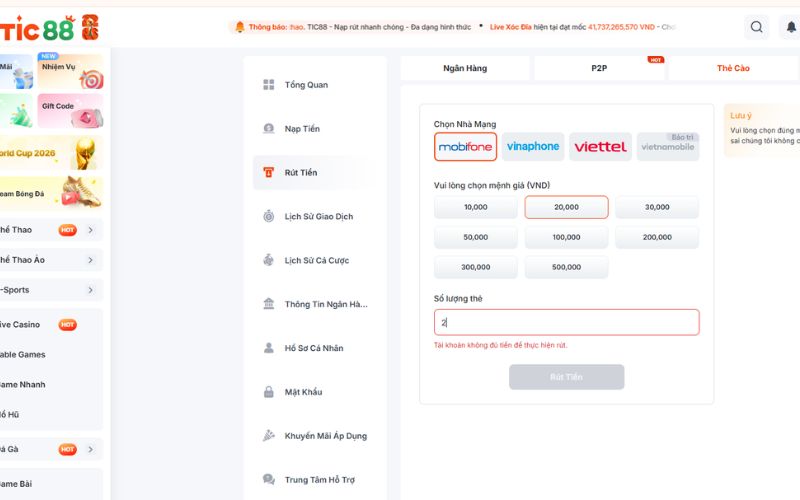The width and height of the screenshot is (800, 500).
Task: Open Lịch Sử Cá Cược menu item
Action: pyautogui.click(x=315, y=260)
